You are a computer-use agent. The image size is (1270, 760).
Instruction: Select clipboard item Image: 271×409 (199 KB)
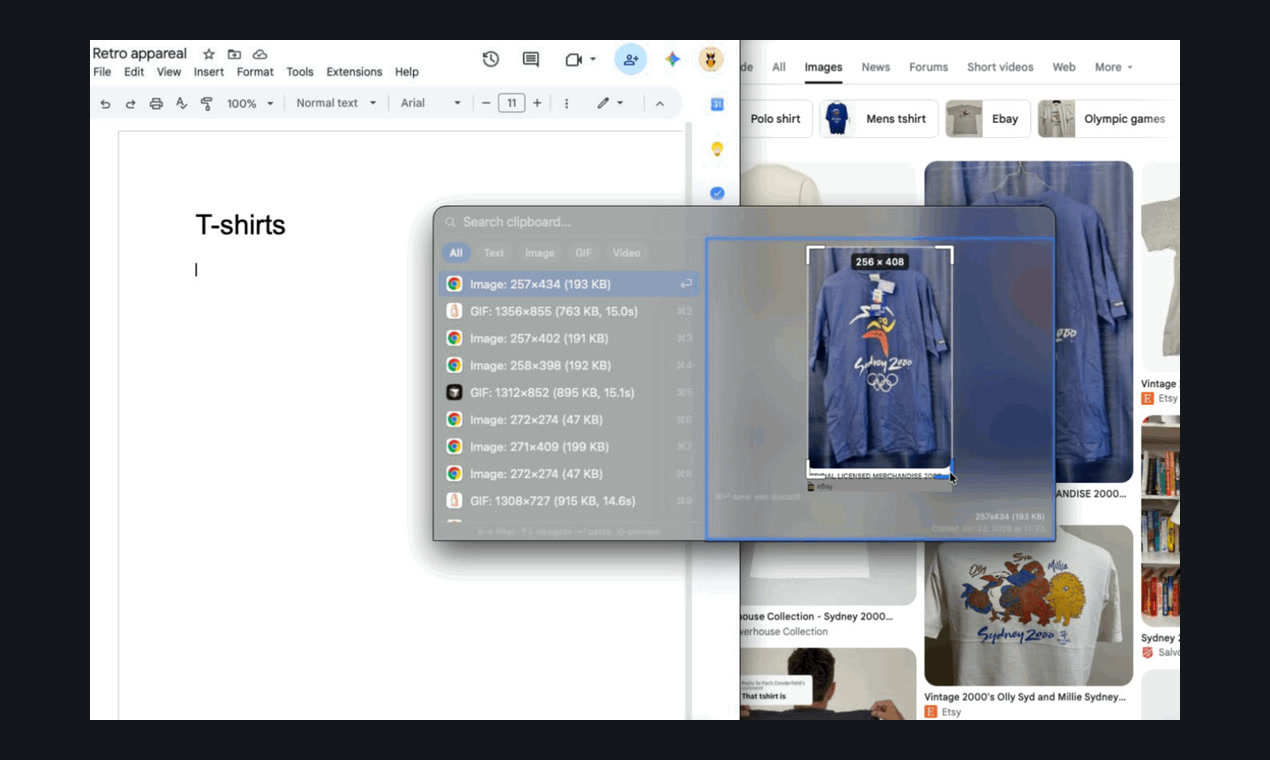pyautogui.click(x=569, y=447)
